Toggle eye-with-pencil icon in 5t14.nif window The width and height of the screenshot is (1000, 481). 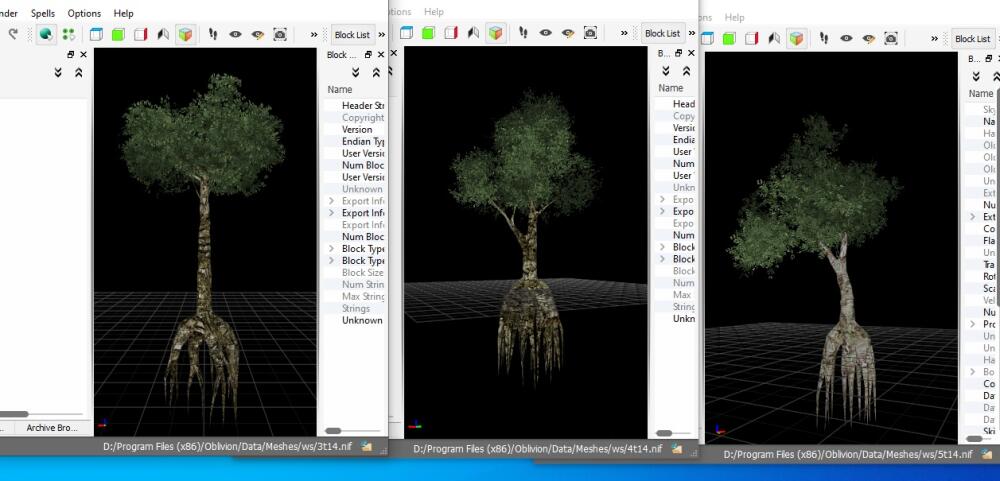(869, 39)
